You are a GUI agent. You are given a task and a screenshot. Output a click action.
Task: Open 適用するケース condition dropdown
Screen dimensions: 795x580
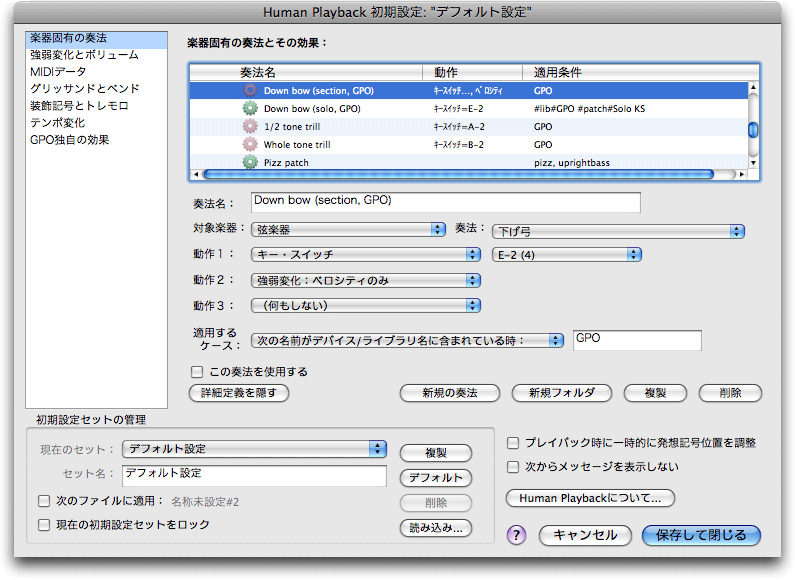pyautogui.click(x=407, y=341)
